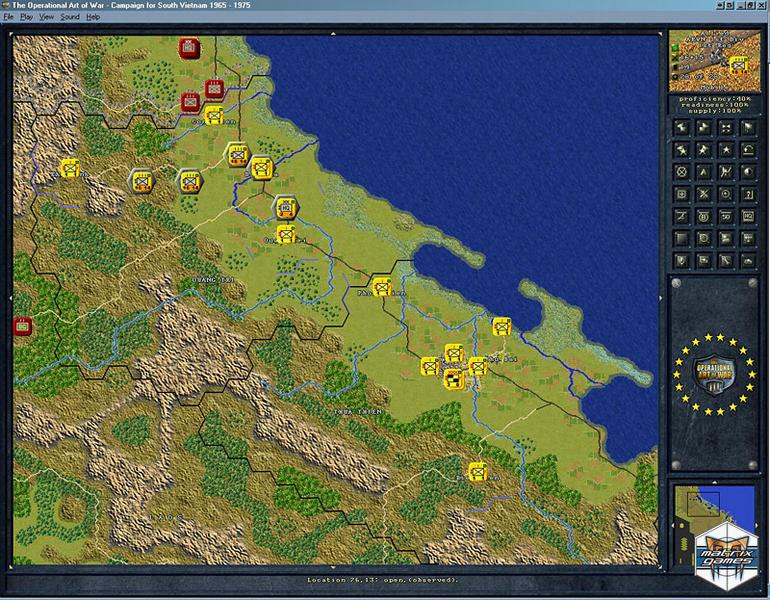
Task: Click the box with right arrow button
Action: coord(704,260)
